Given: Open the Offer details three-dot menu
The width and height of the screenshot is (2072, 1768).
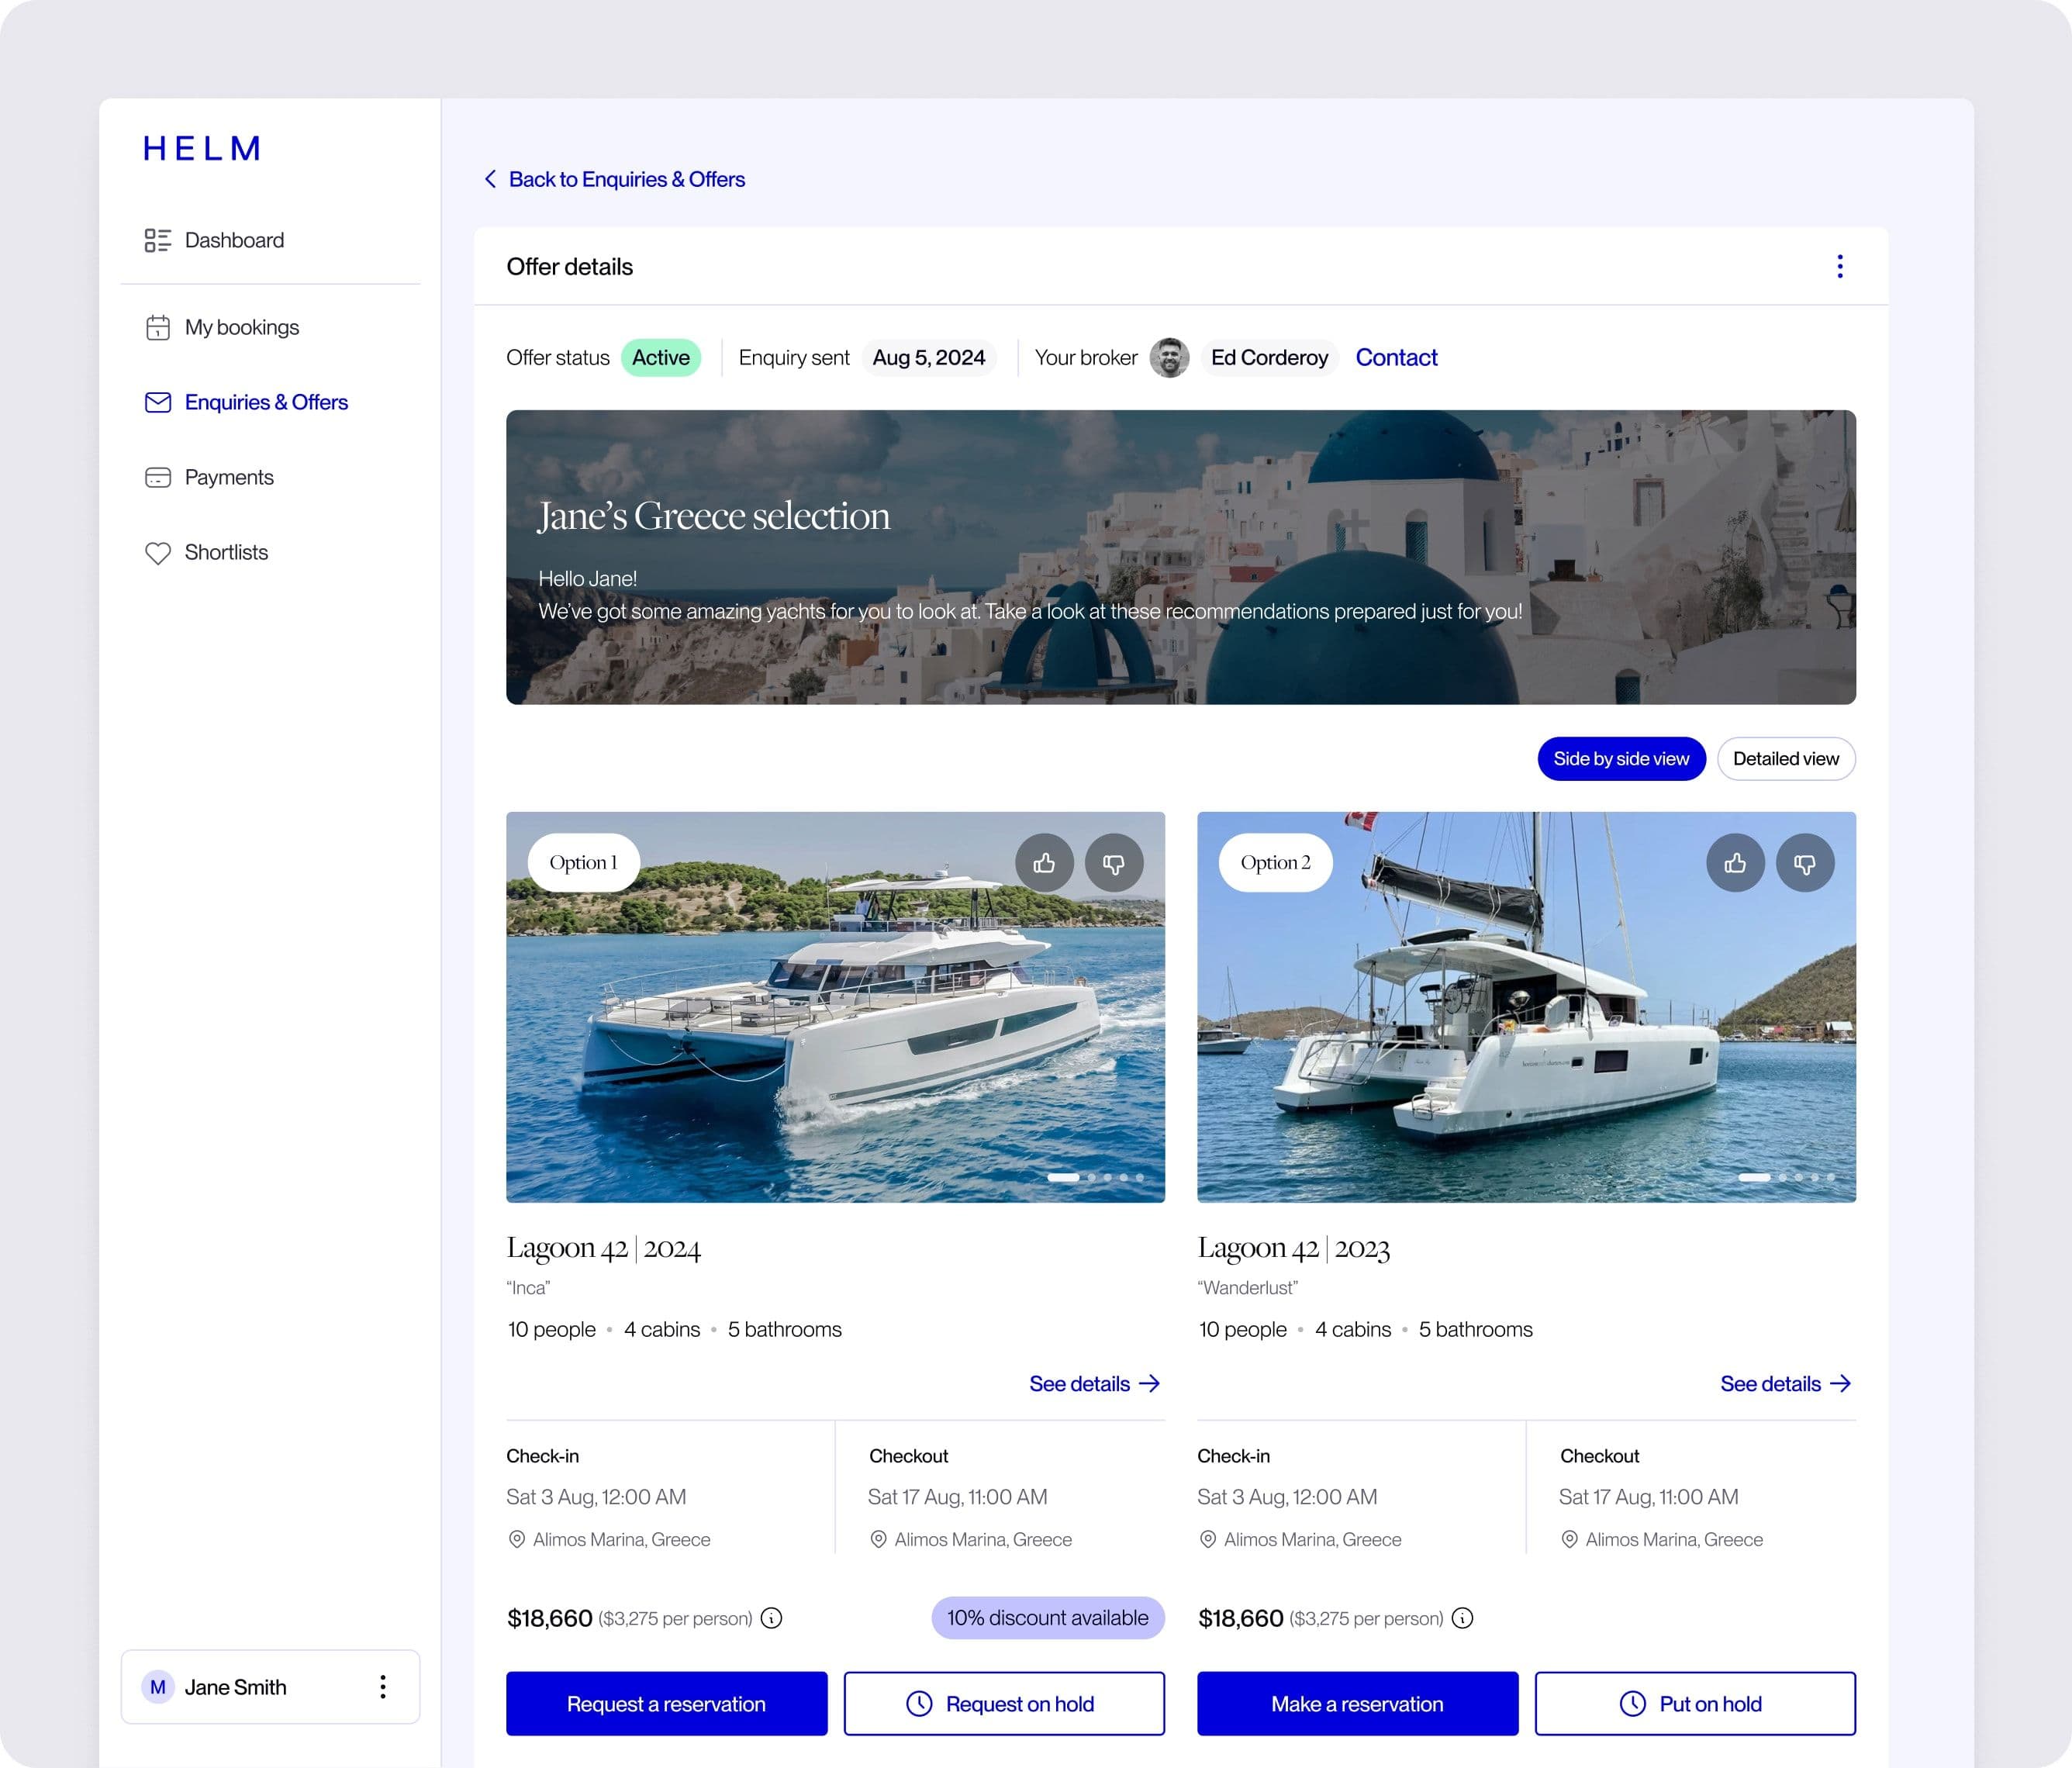Looking at the screenshot, I should coord(1839,266).
